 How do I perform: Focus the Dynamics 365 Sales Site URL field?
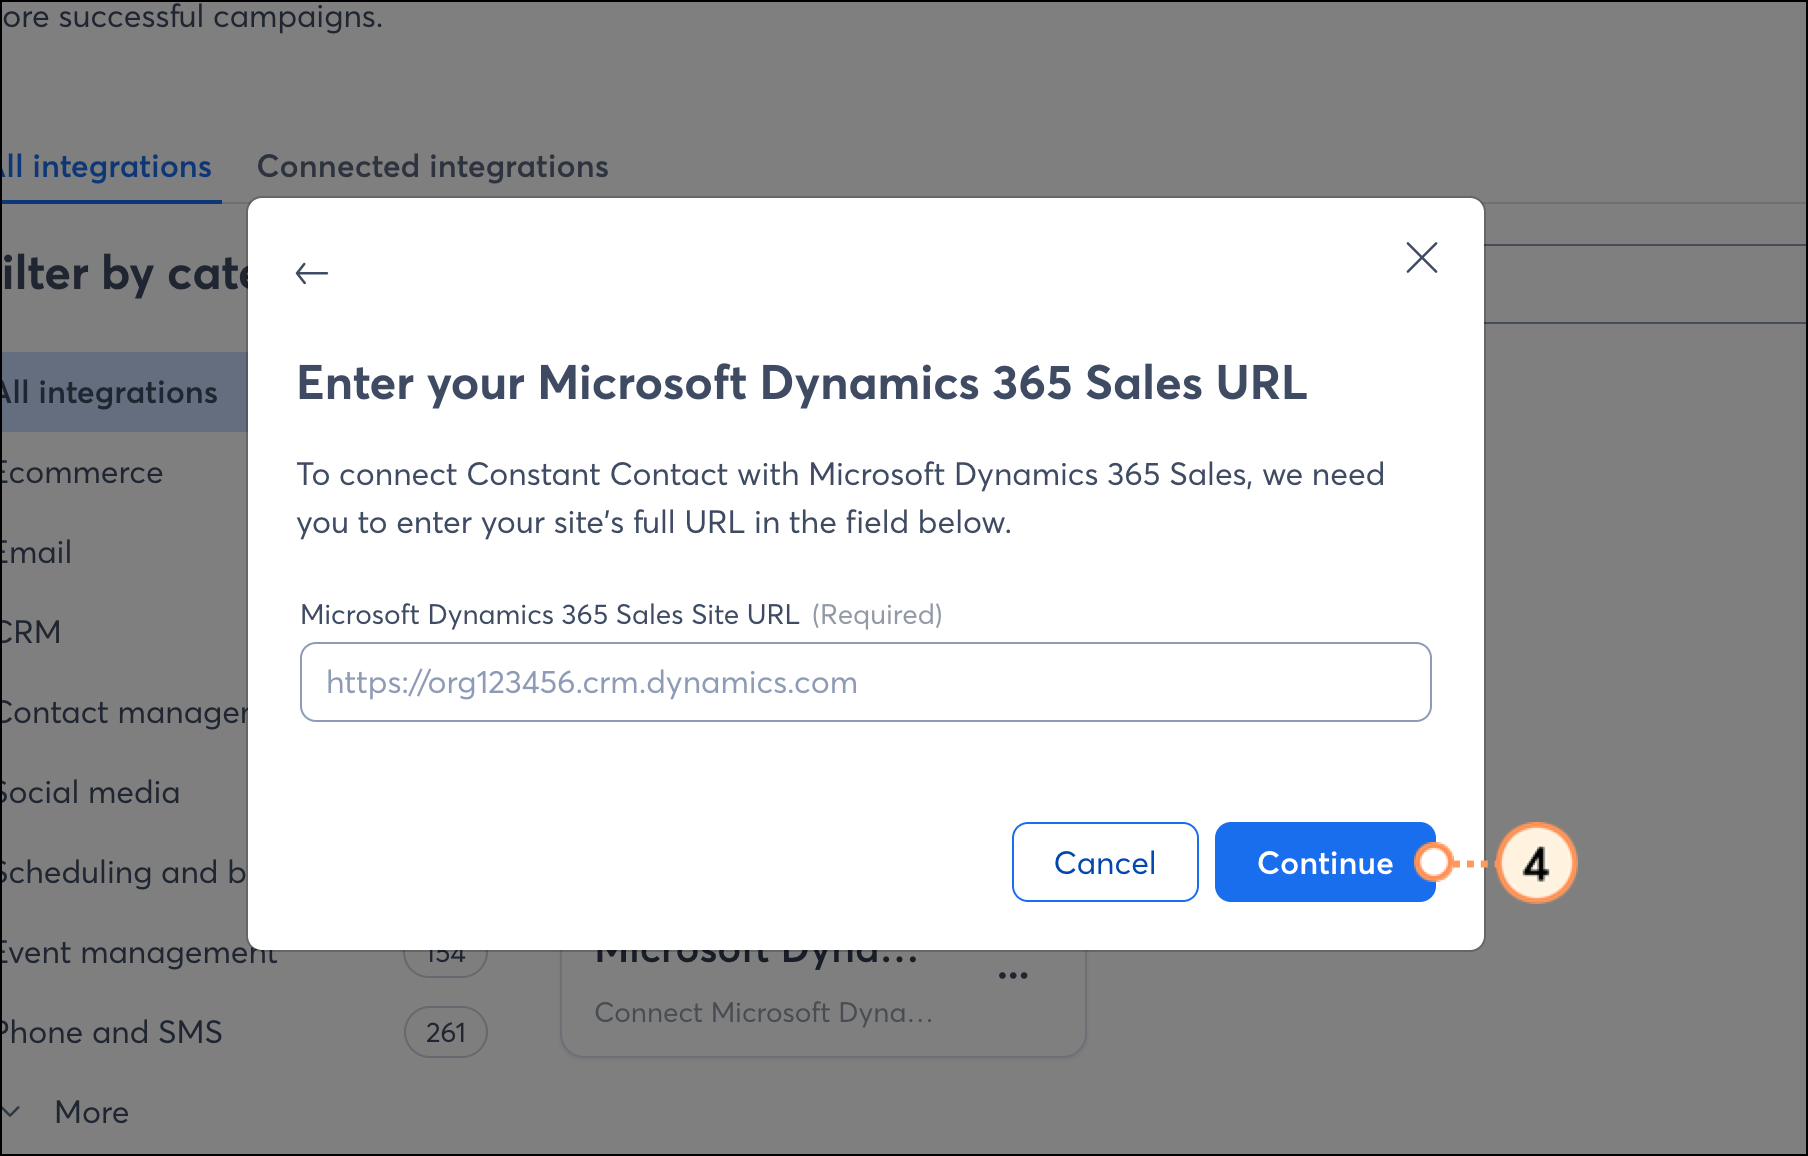coord(865,682)
